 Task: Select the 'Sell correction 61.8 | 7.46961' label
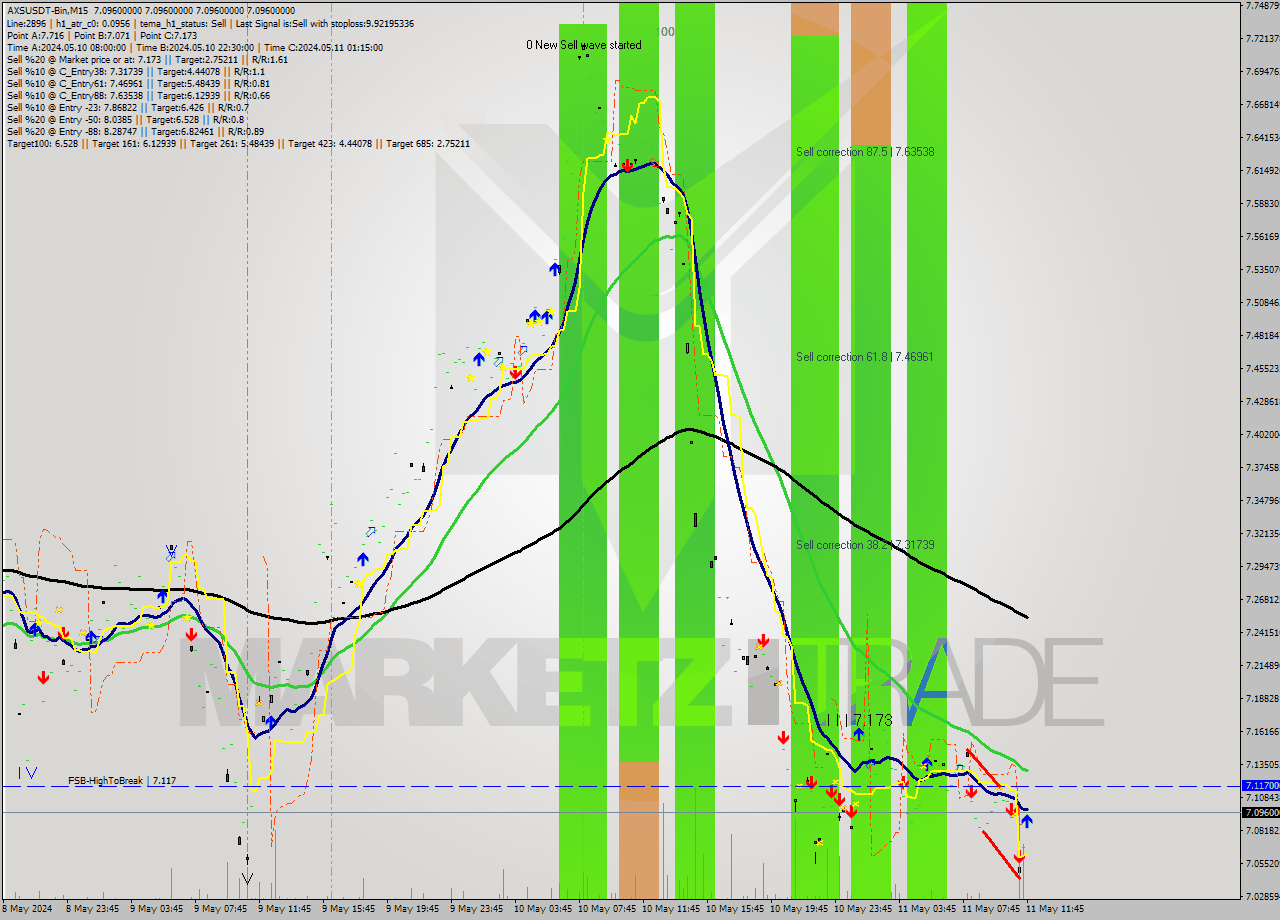pos(865,357)
